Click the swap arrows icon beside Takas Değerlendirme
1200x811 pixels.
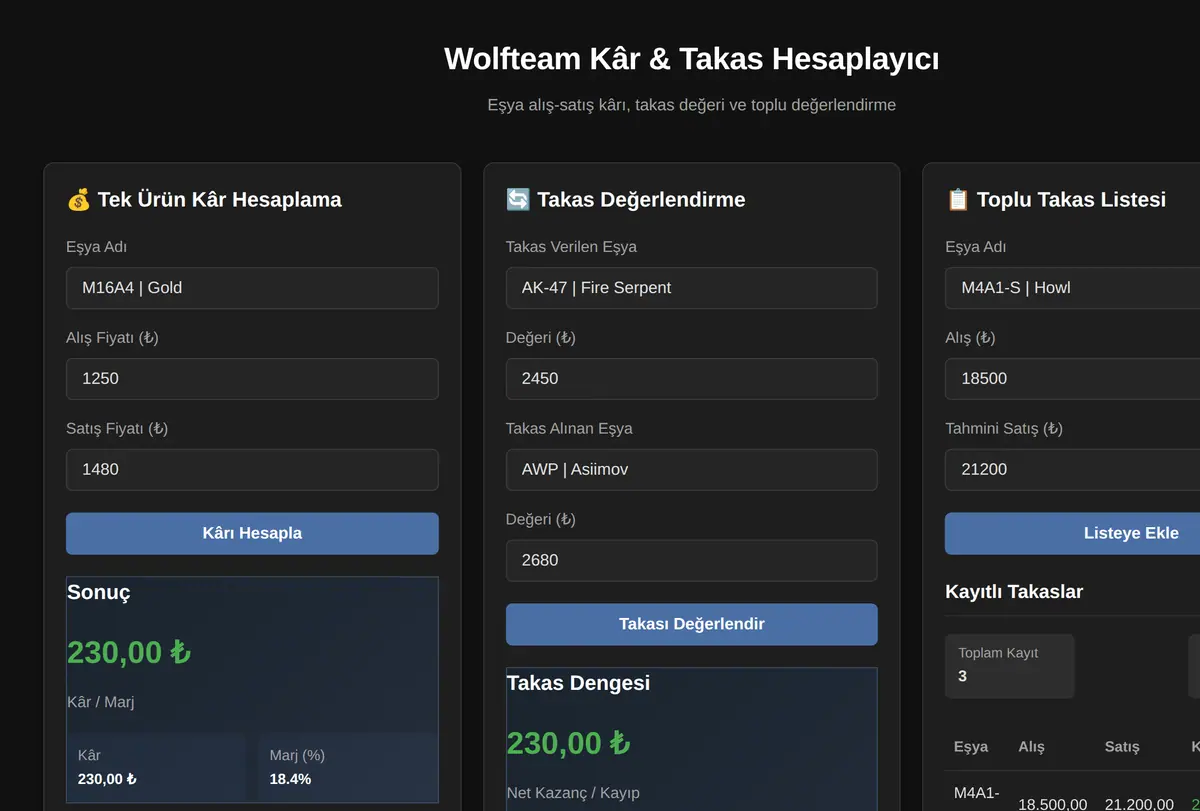coord(518,200)
